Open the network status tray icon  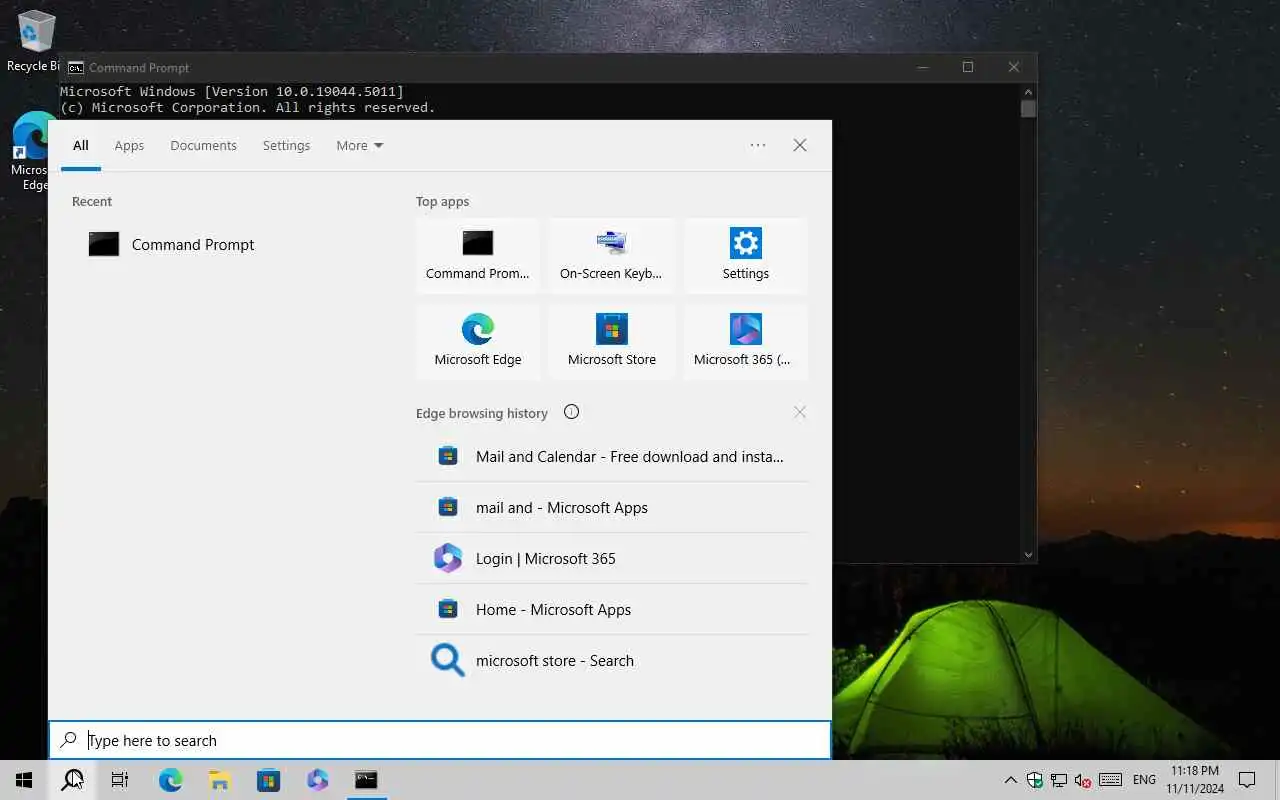[1058, 780]
